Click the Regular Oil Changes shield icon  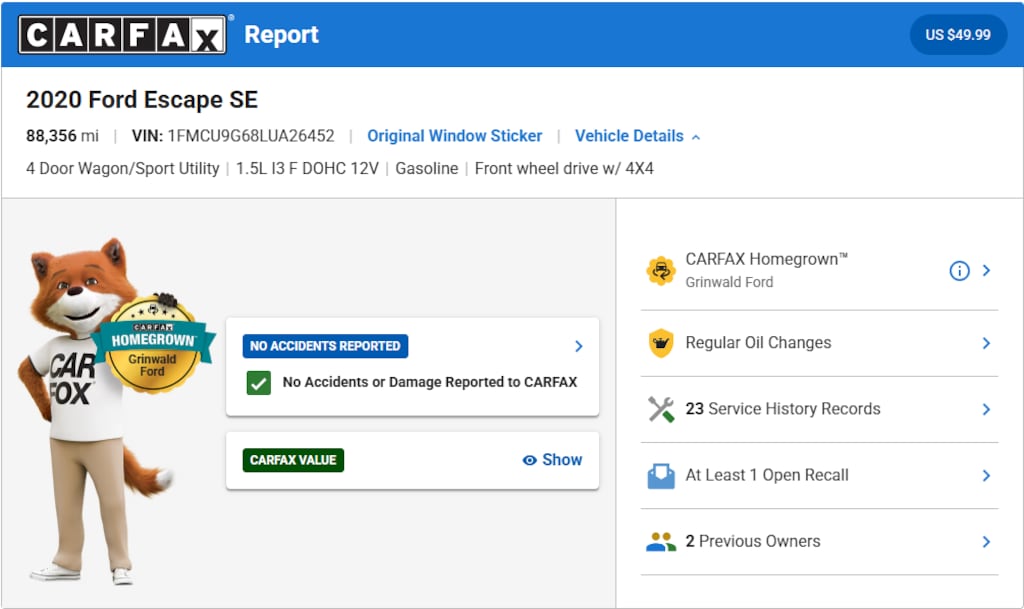click(x=661, y=343)
